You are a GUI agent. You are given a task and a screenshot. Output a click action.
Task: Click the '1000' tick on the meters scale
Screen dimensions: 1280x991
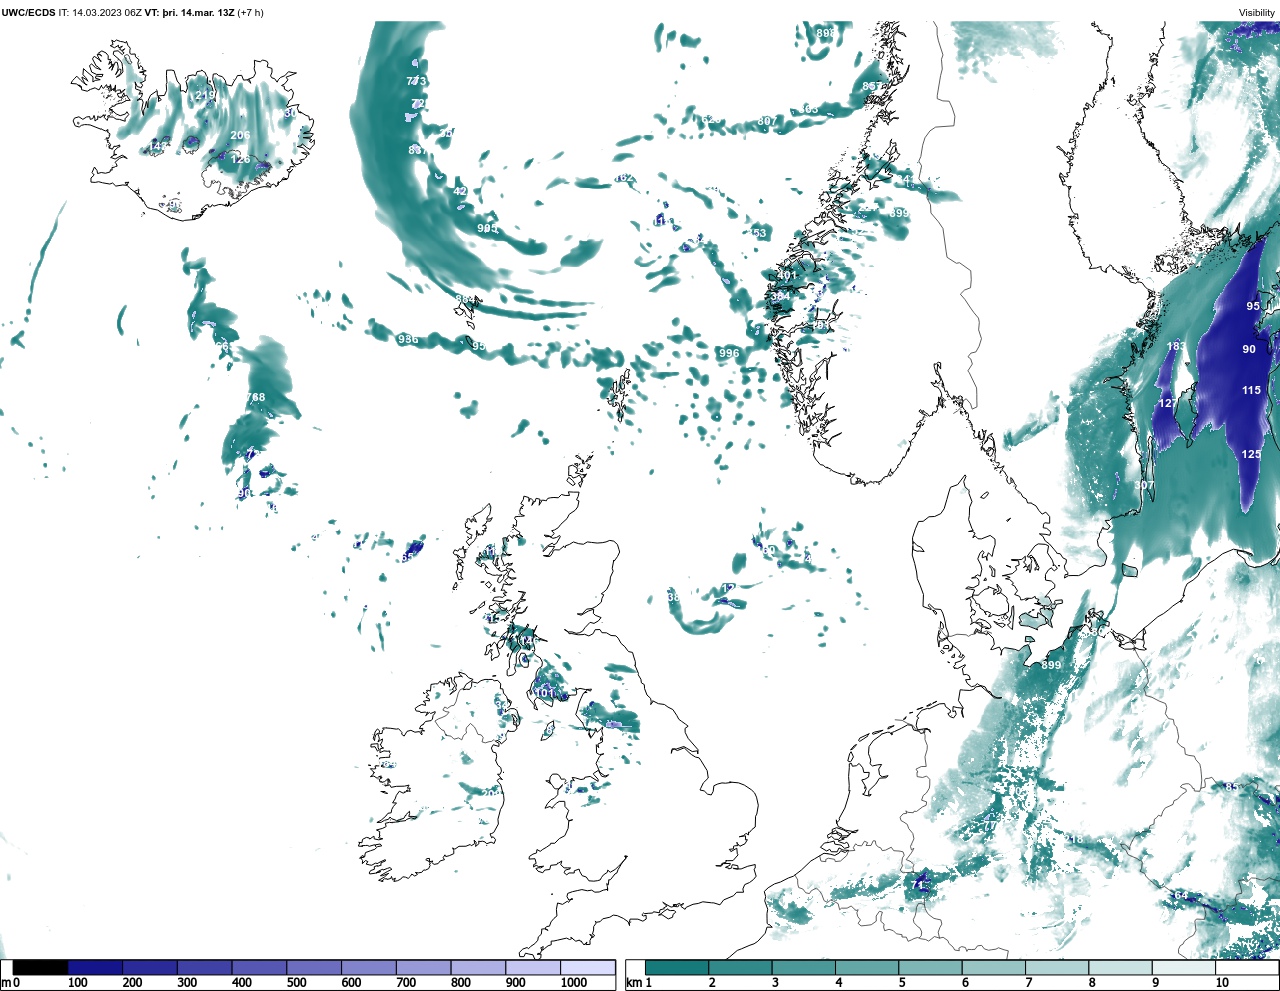pos(573,983)
